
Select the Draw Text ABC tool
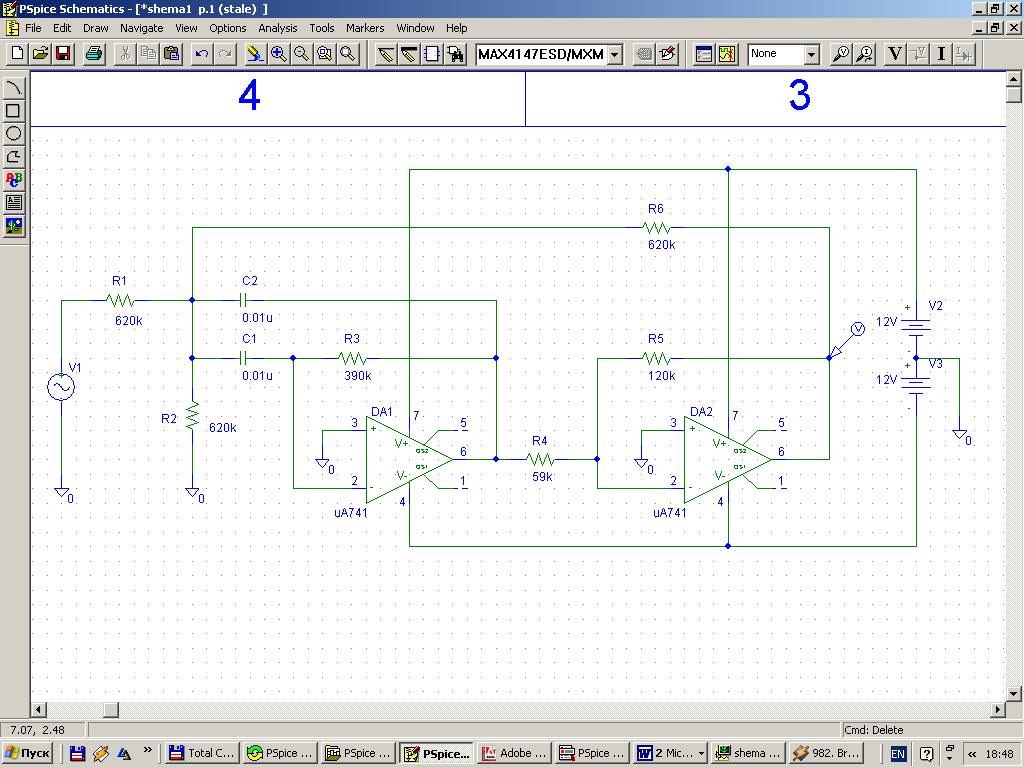[14, 180]
